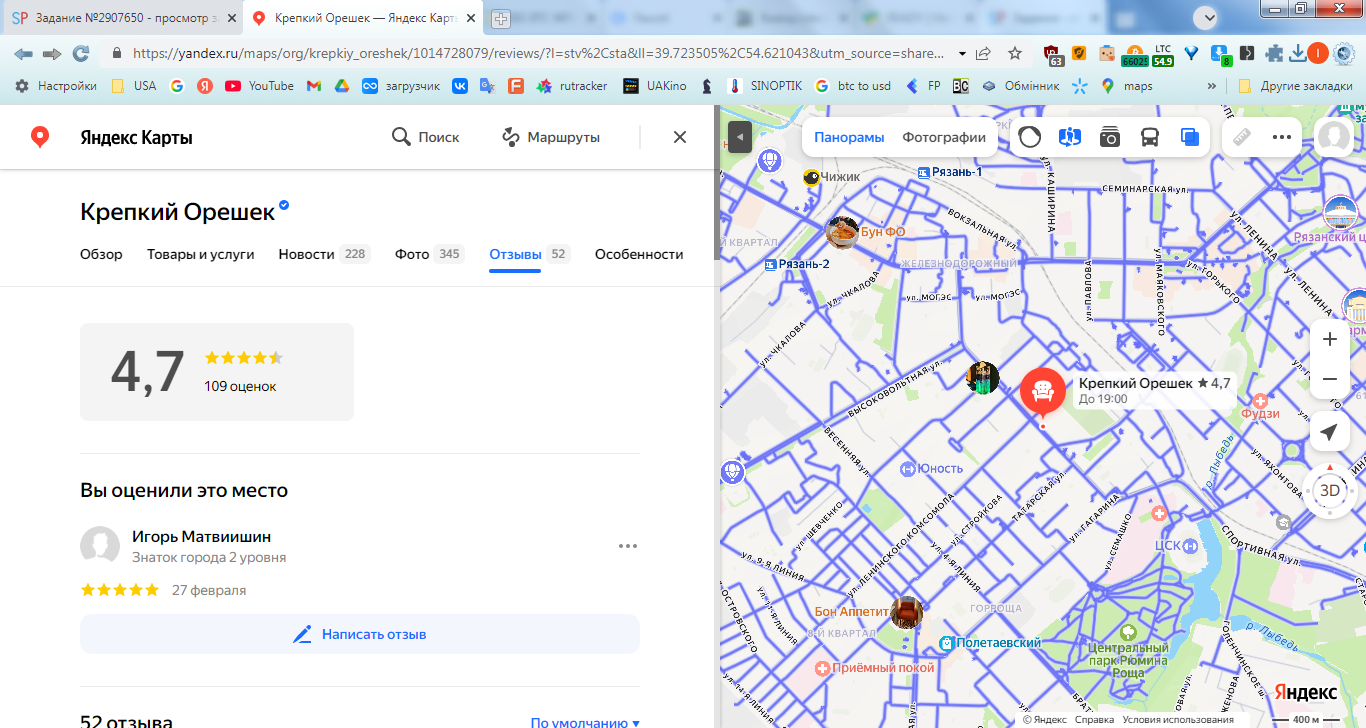Viewport: 1366px width, 728px height.
Task: Open the Условия использования link
Action: pyautogui.click(x=1178, y=720)
